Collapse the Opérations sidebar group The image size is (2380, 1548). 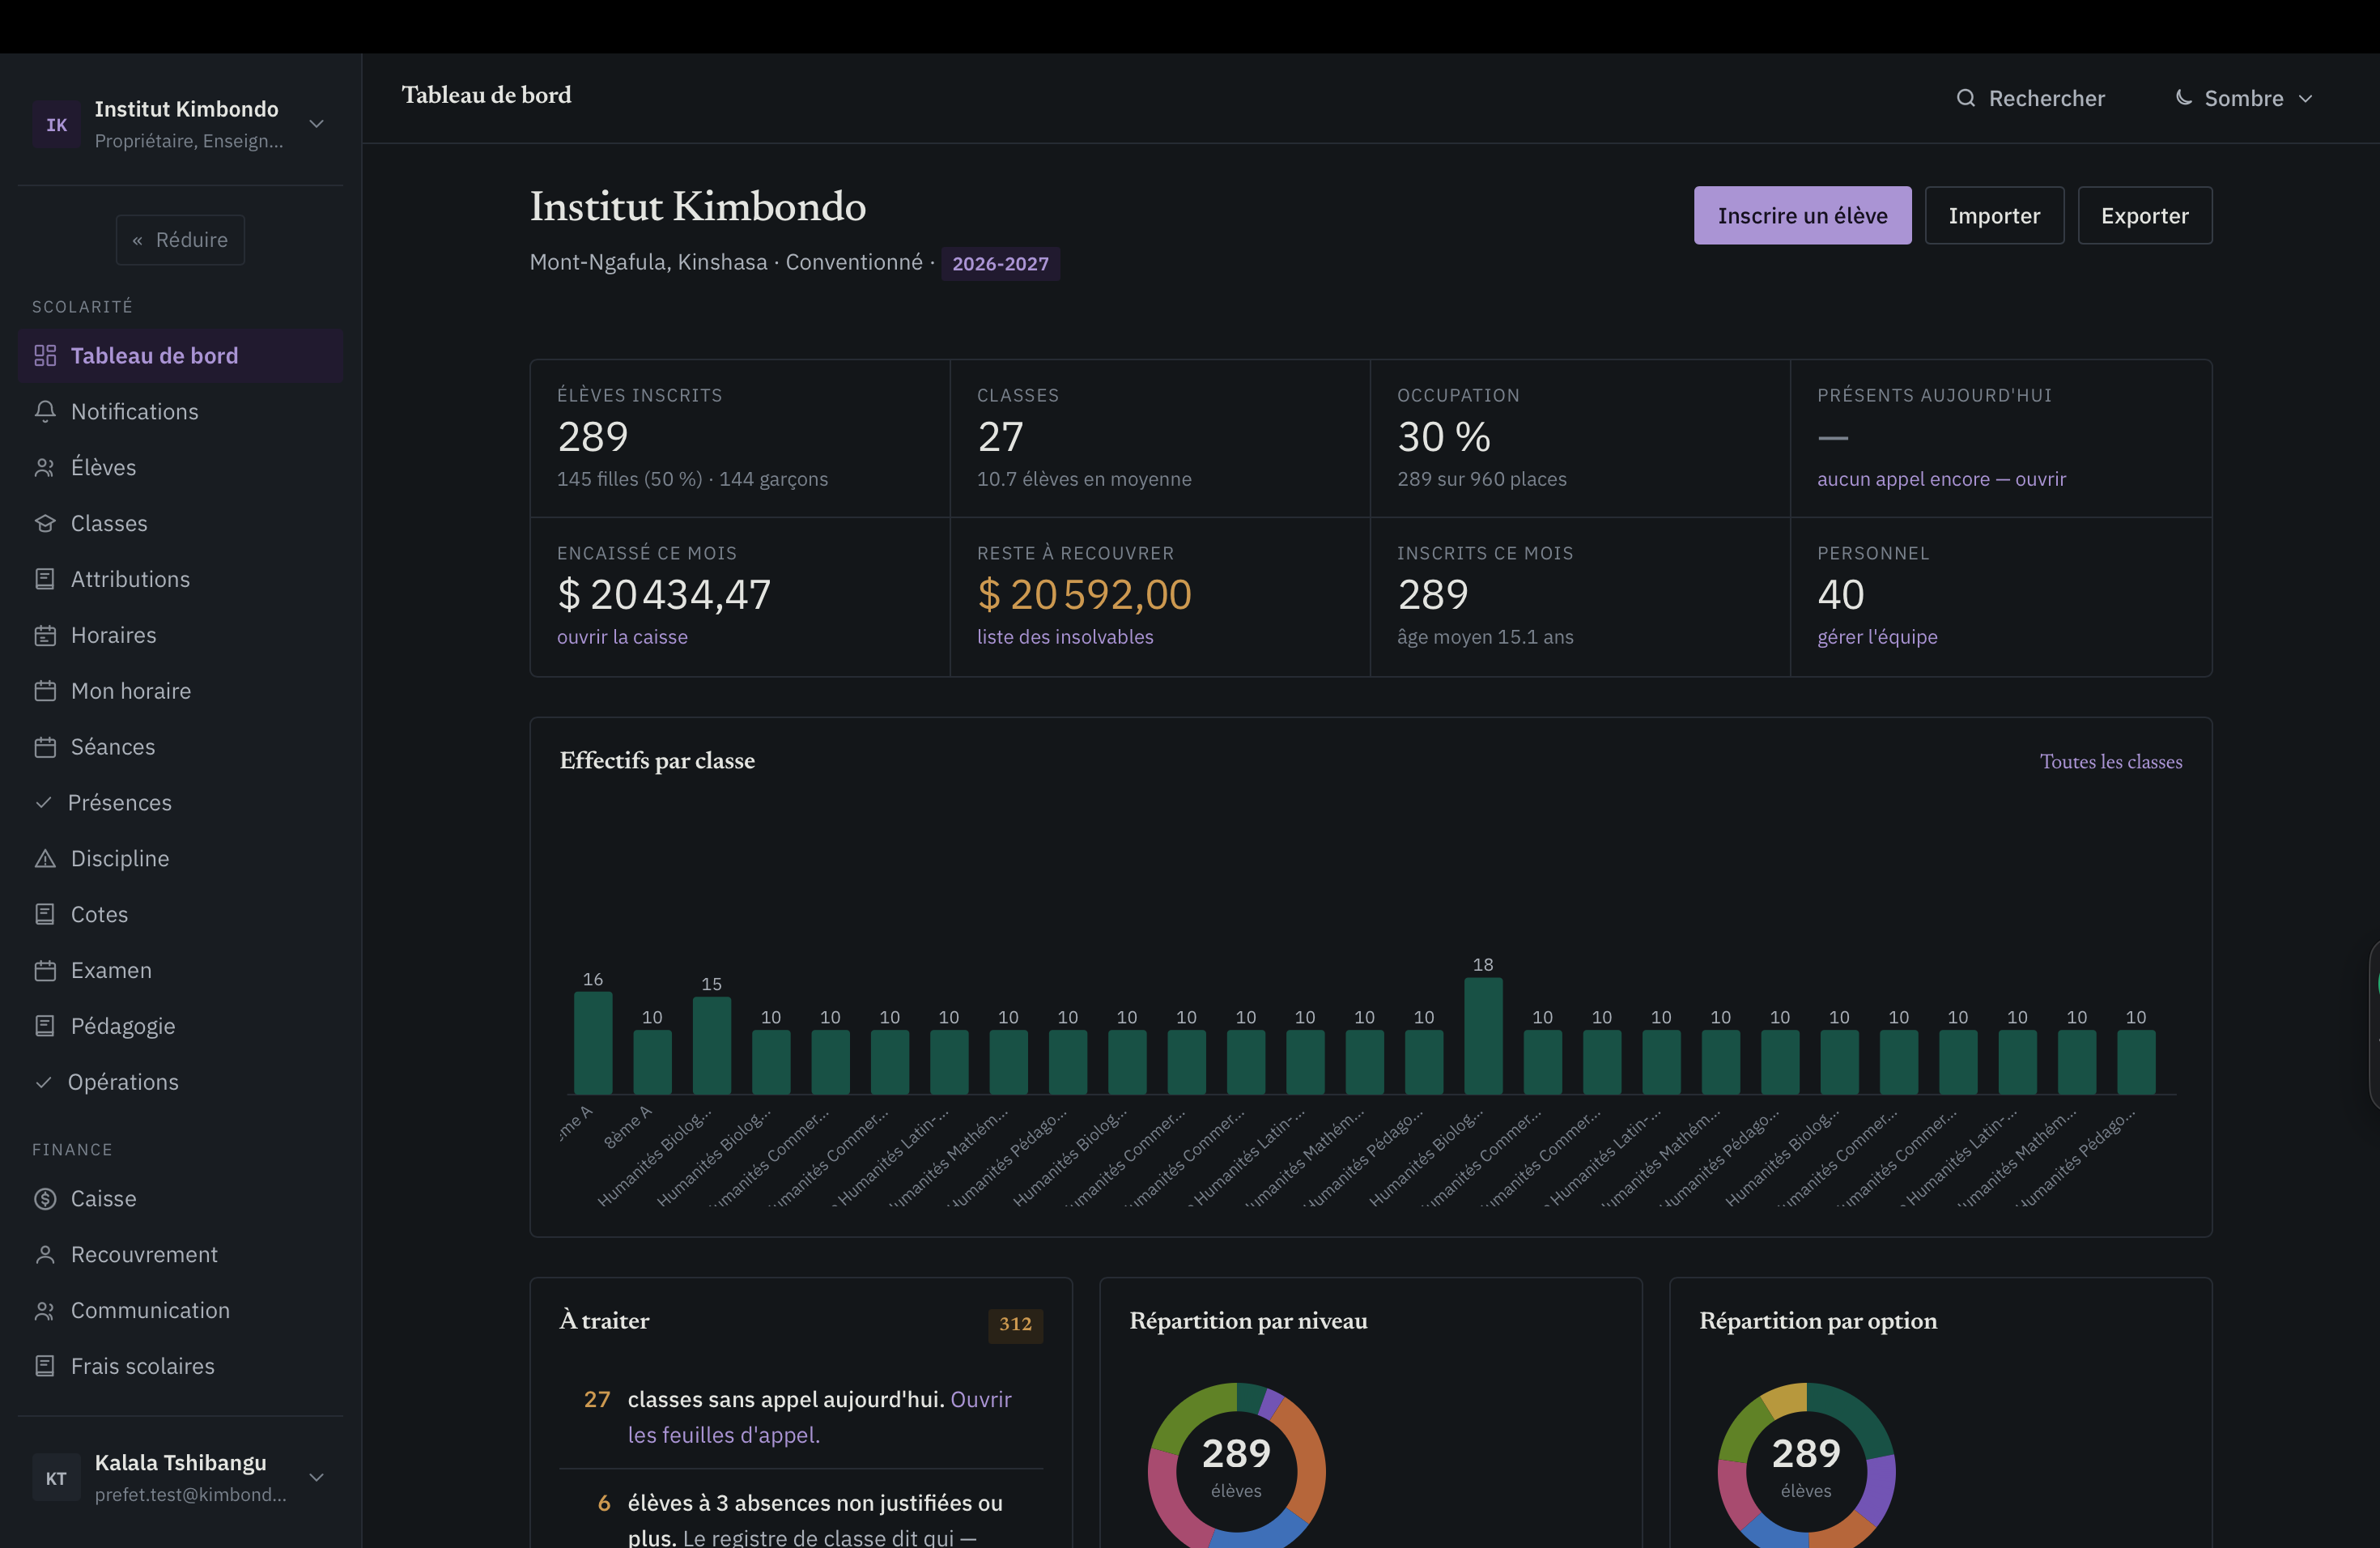coord(180,1082)
